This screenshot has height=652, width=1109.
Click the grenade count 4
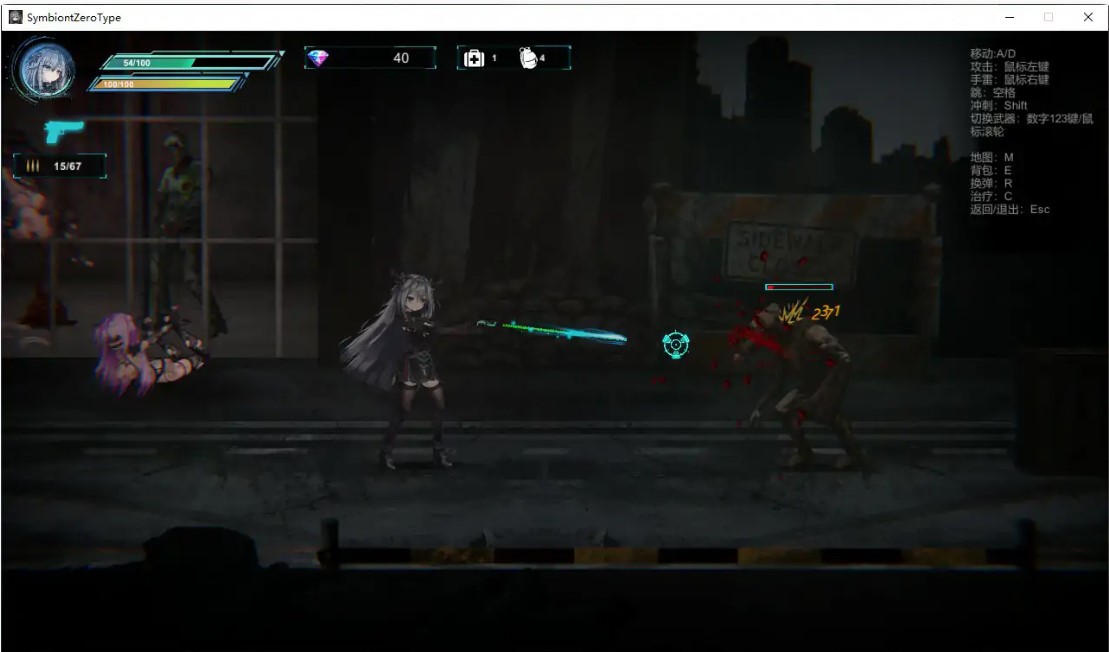[x=542, y=58]
